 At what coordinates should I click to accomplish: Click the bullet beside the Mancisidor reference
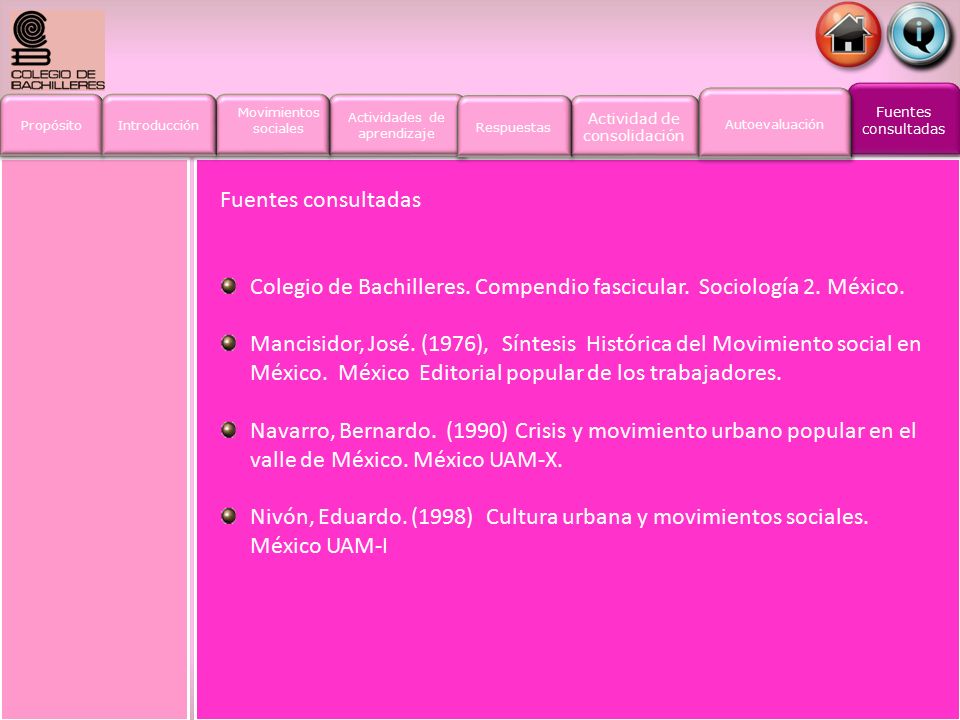[x=228, y=343]
